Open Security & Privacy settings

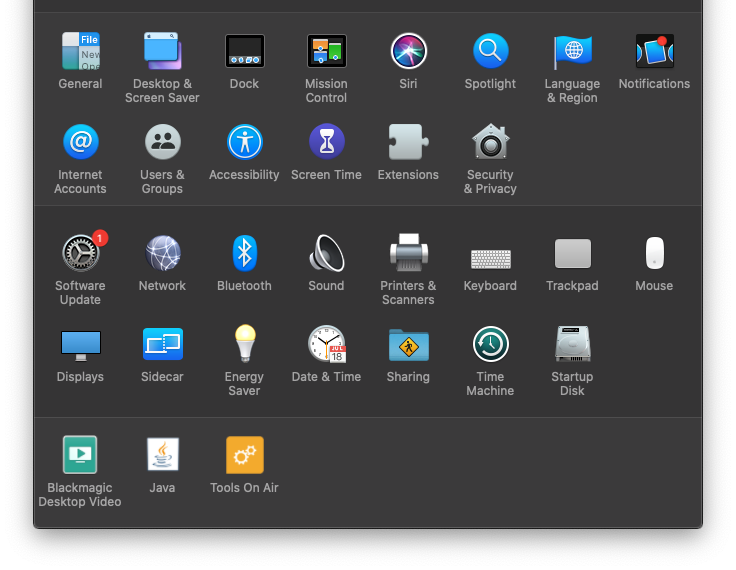[491, 142]
